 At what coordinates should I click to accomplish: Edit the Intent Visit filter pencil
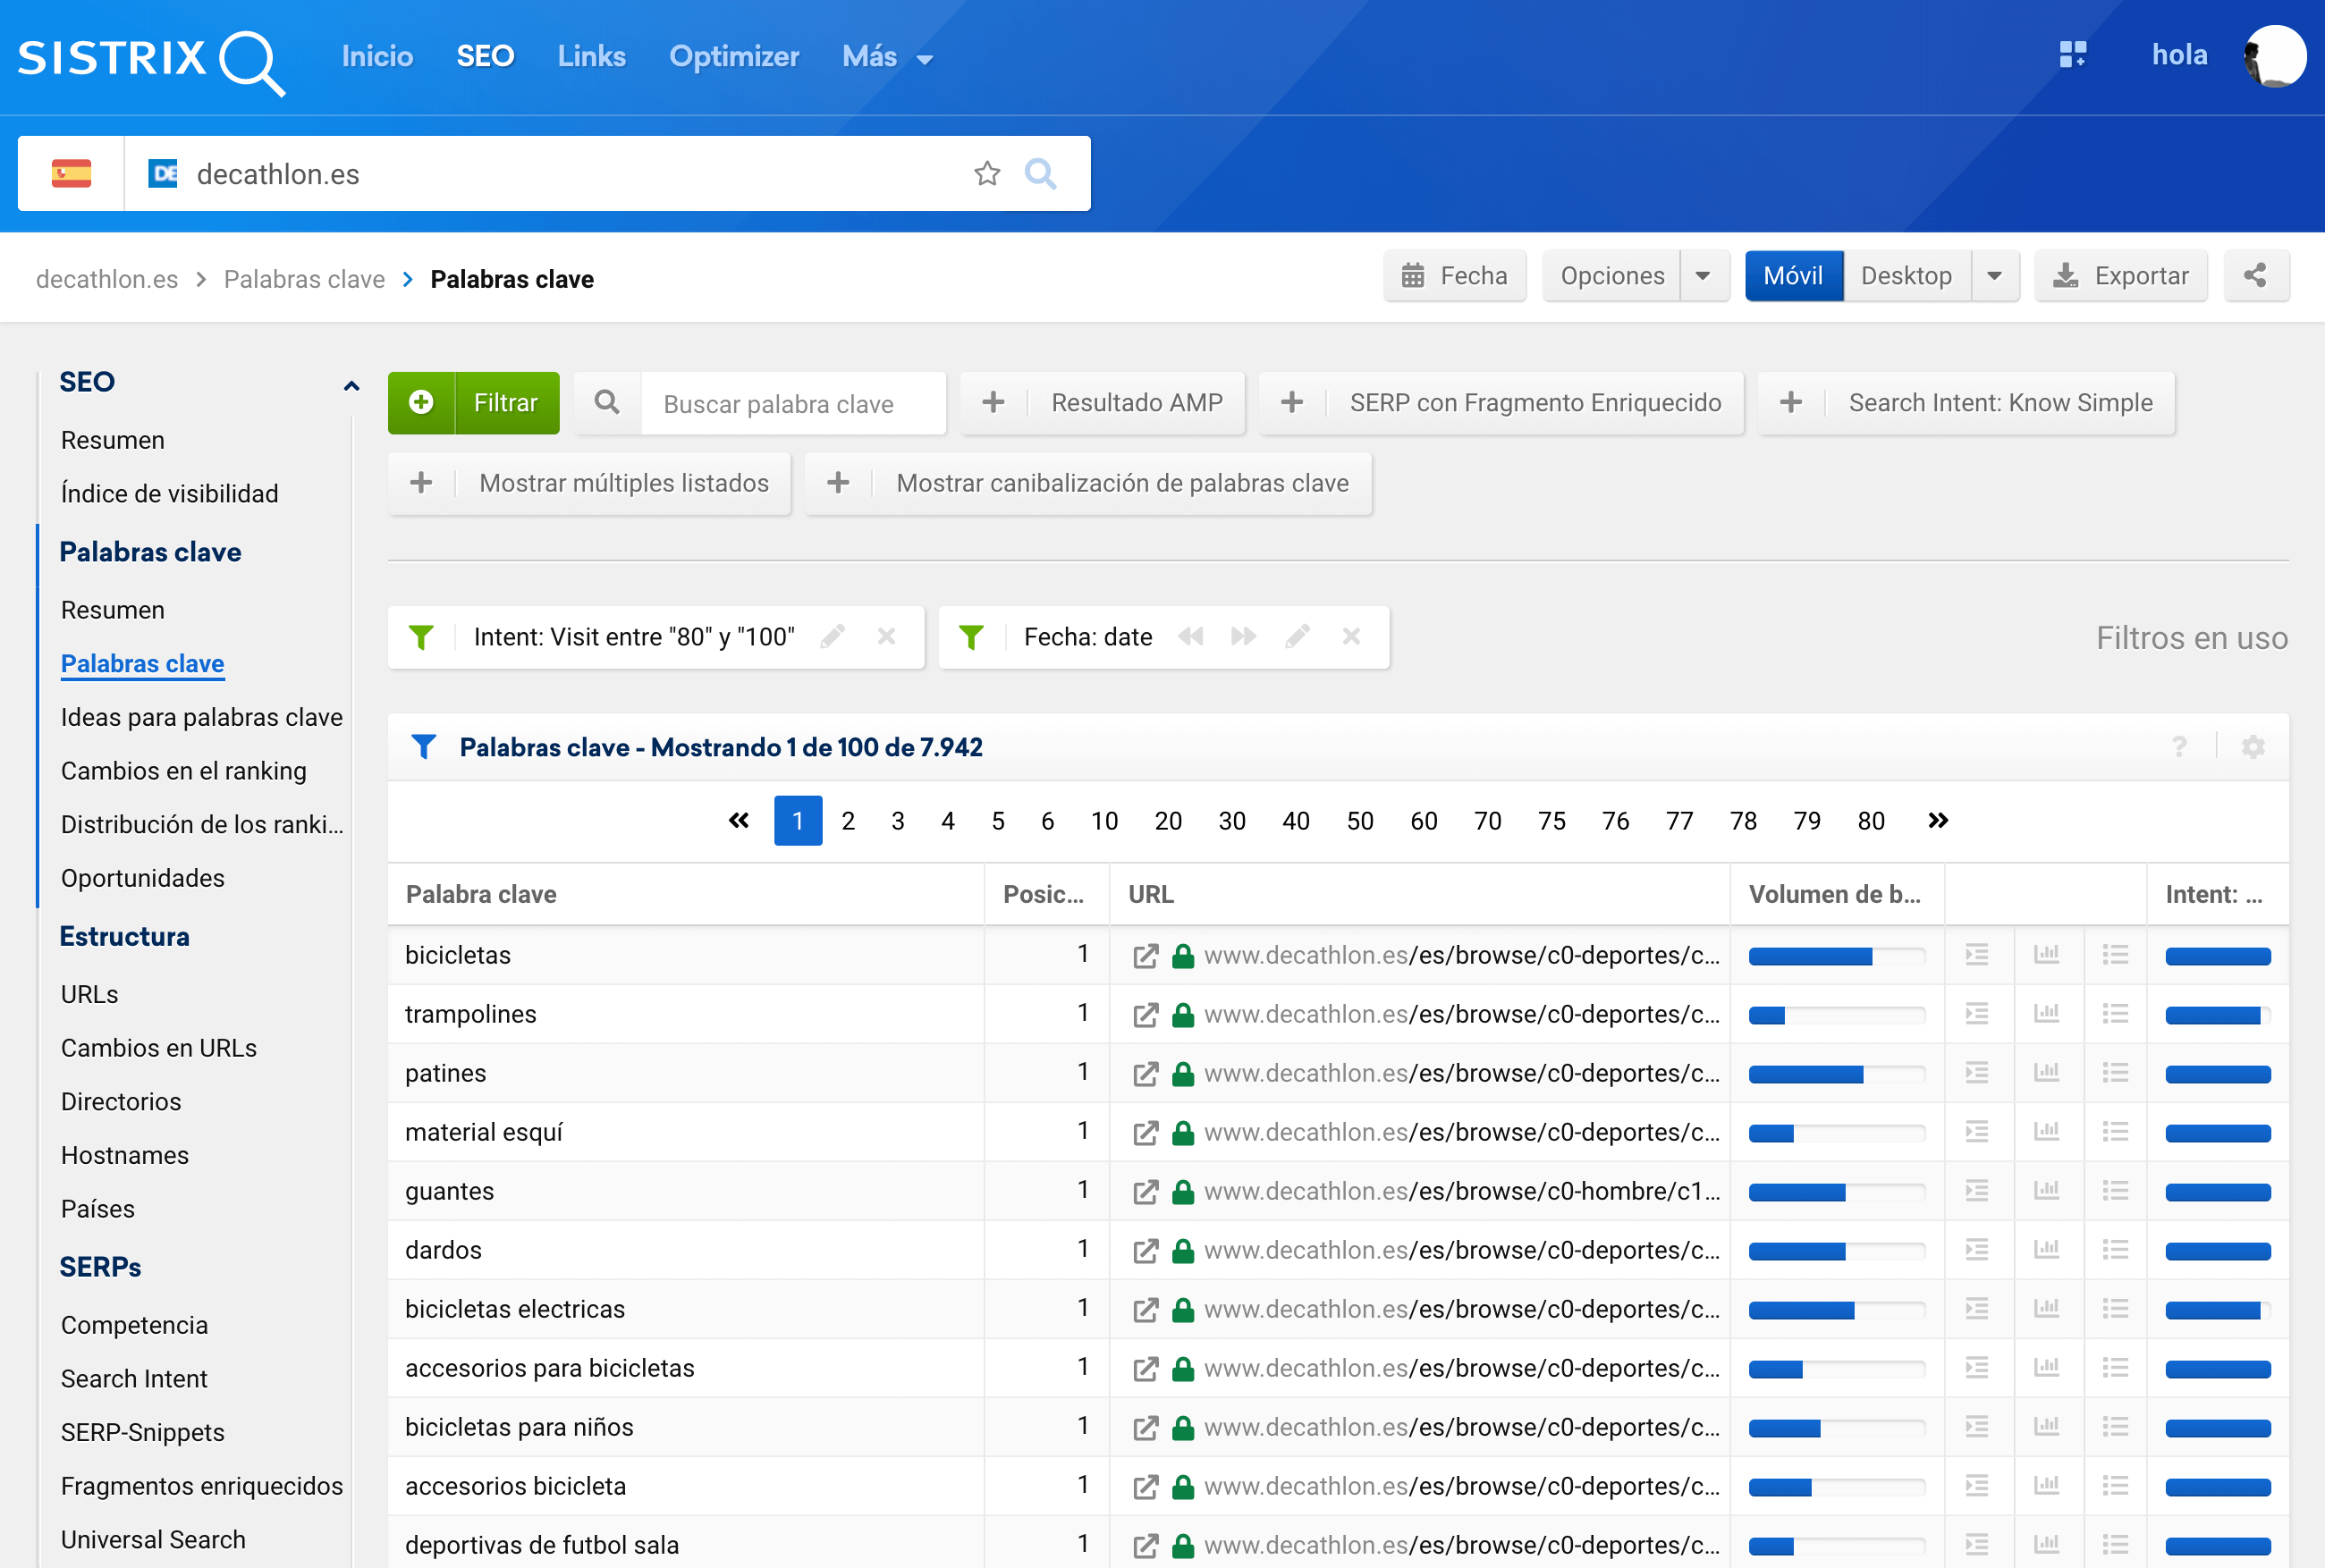click(832, 637)
